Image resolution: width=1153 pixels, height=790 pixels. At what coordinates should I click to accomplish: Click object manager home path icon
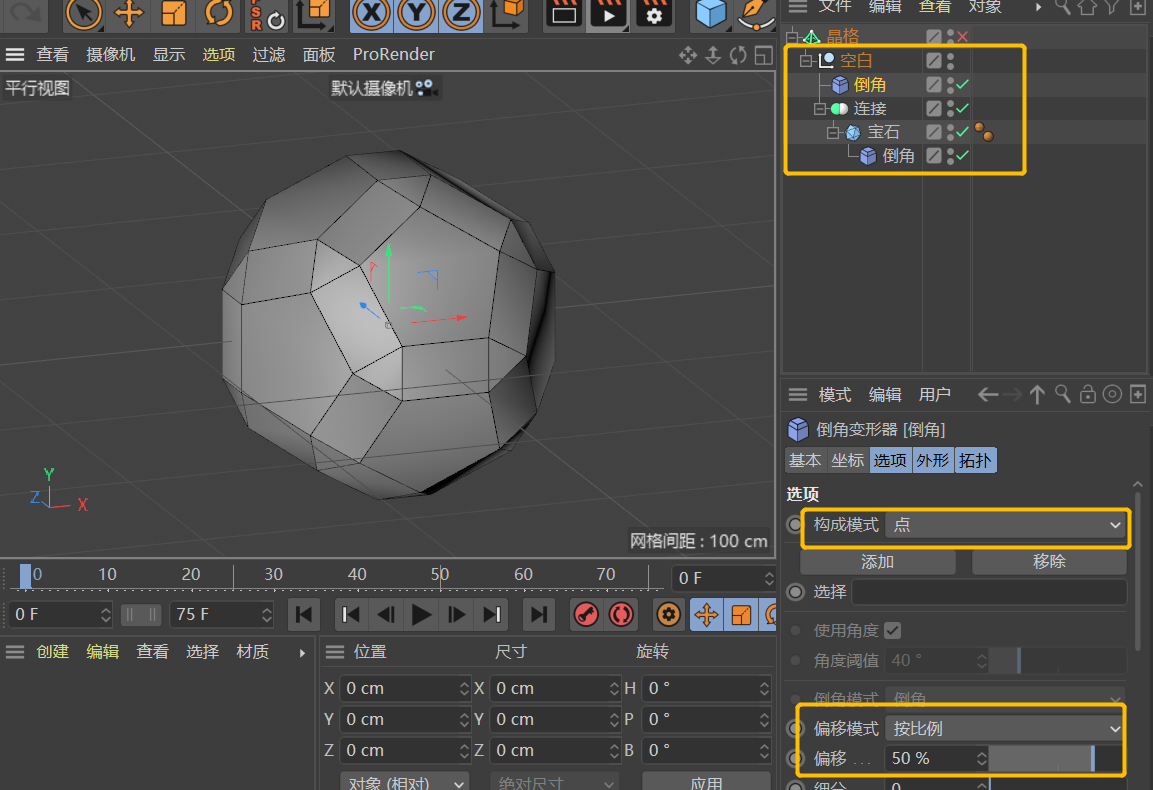1087,7
